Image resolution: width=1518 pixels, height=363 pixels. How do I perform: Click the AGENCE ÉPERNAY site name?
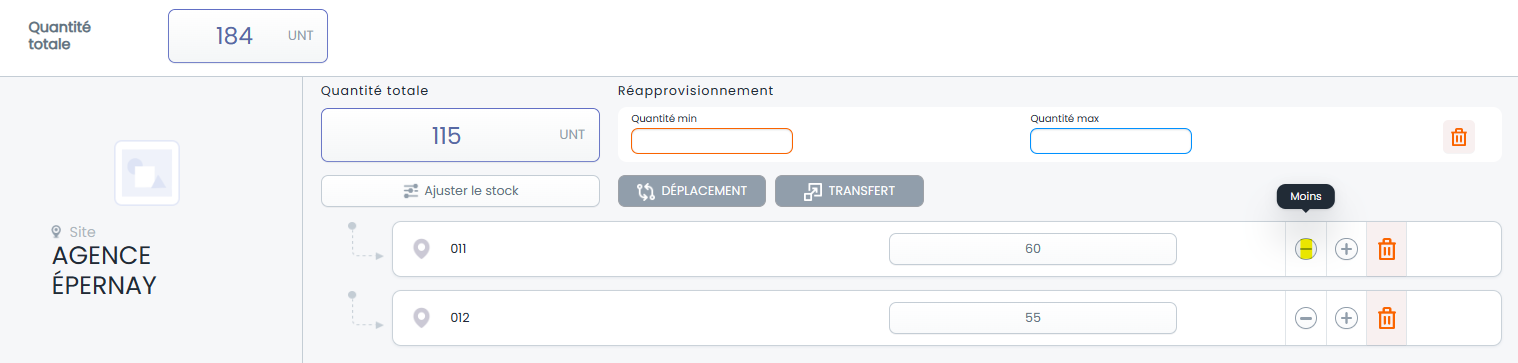[104, 270]
